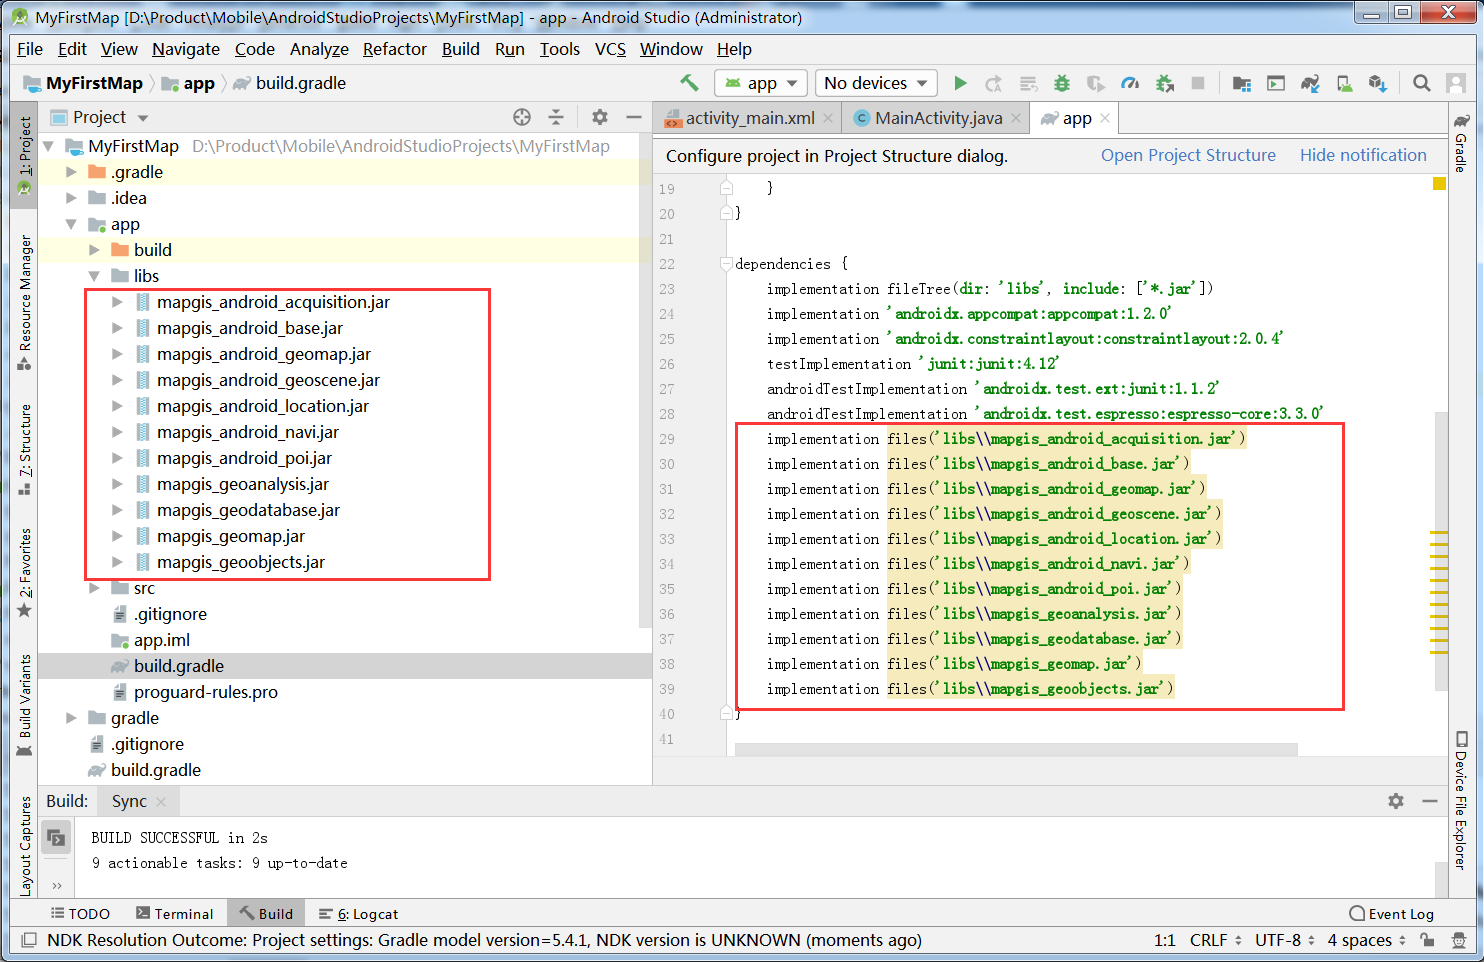
Task: Open the SDK Manager icon
Action: tap(1378, 83)
